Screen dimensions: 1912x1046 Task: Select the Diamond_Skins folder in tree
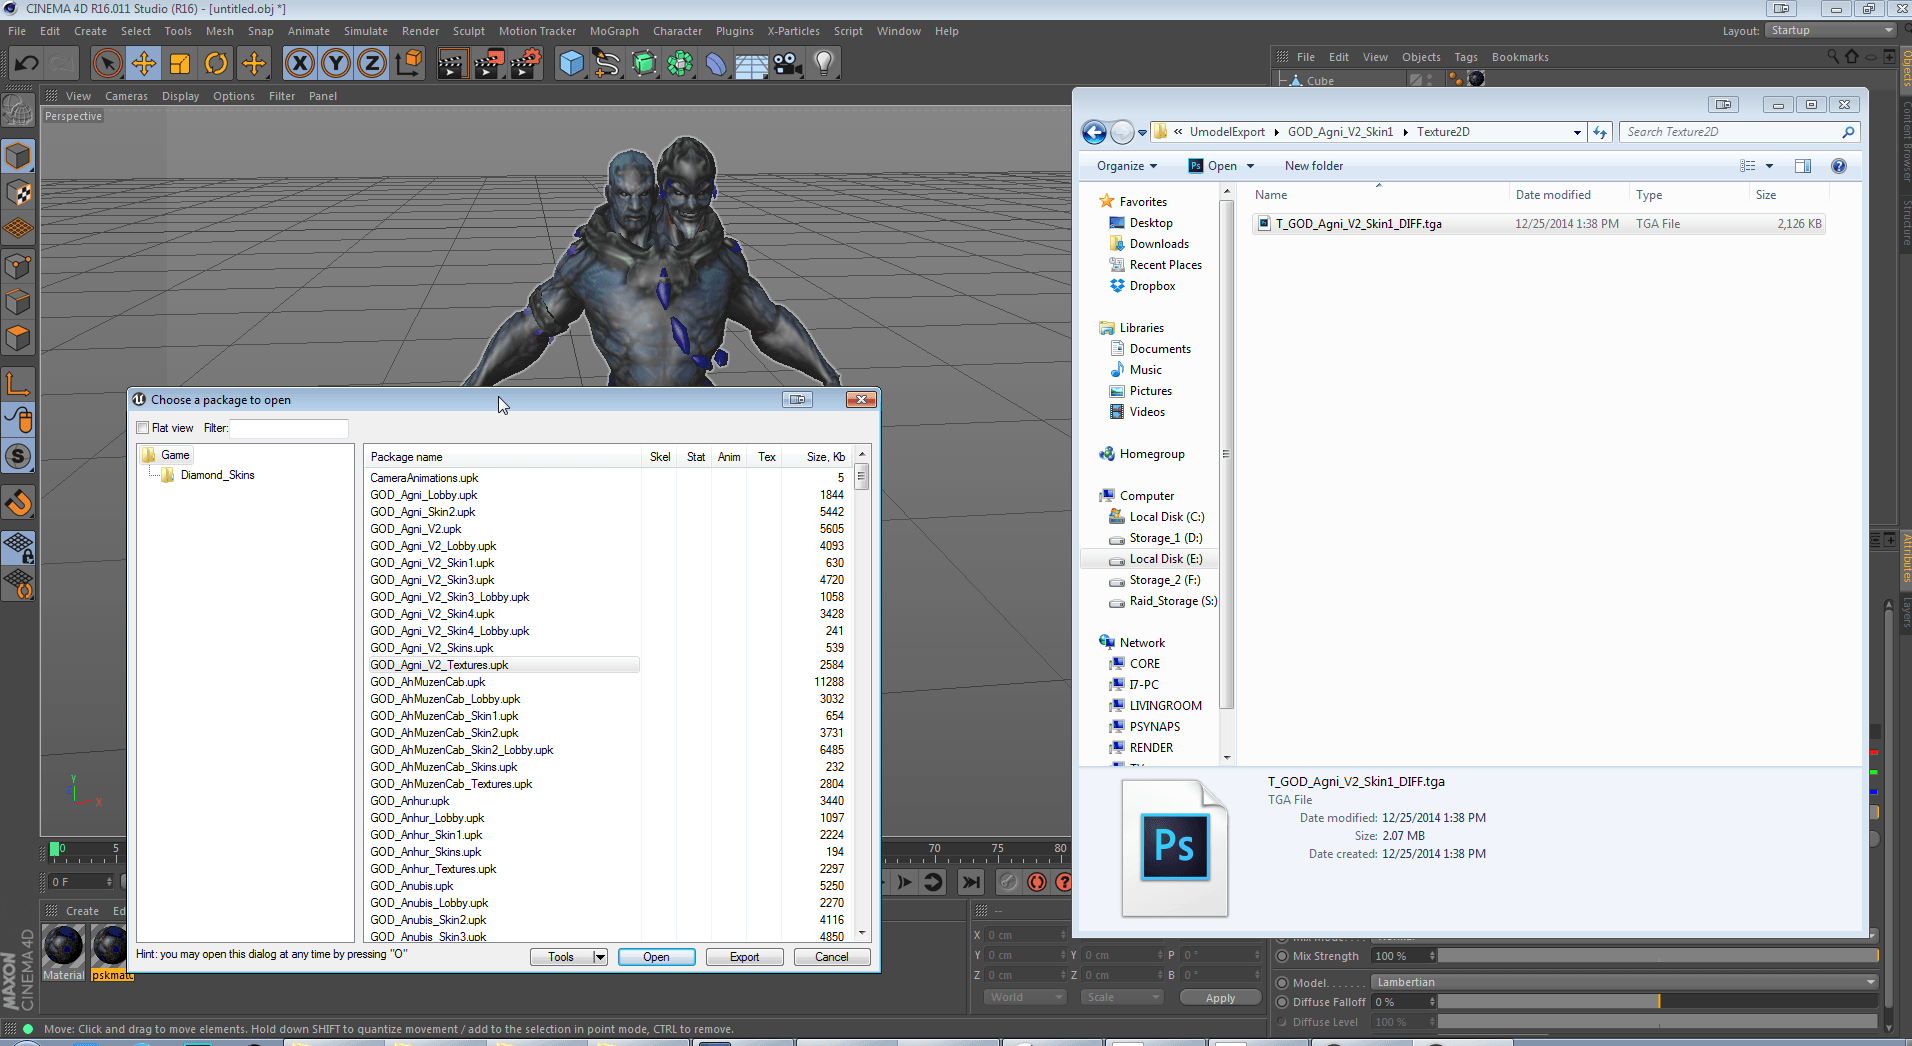(x=217, y=475)
